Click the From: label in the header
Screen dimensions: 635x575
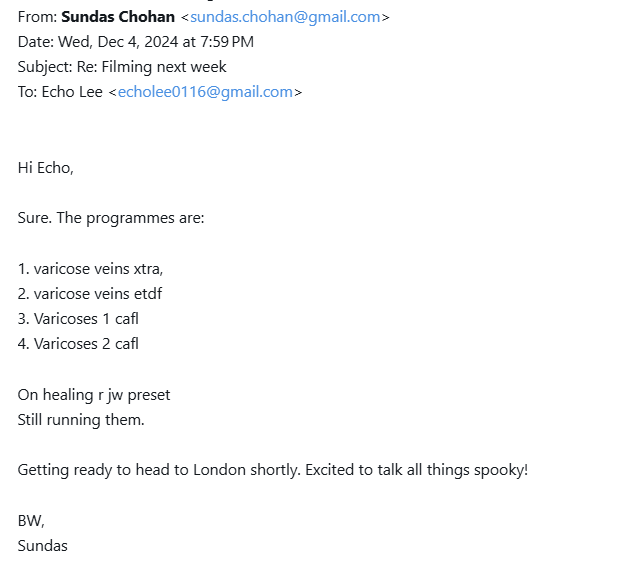click(x=38, y=17)
